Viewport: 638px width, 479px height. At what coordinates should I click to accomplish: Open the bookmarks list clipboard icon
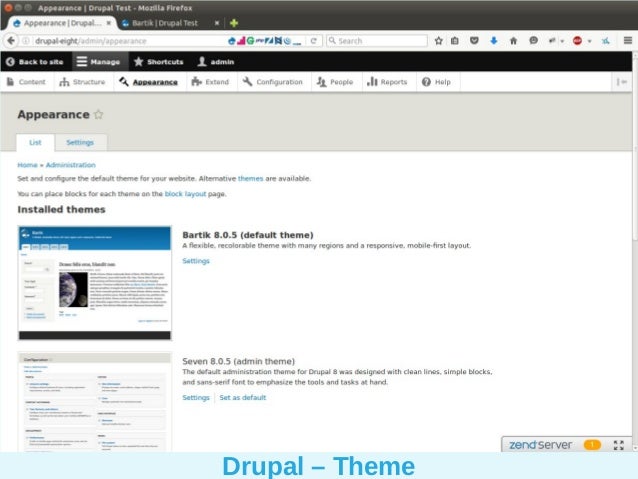[x=454, y=41]
